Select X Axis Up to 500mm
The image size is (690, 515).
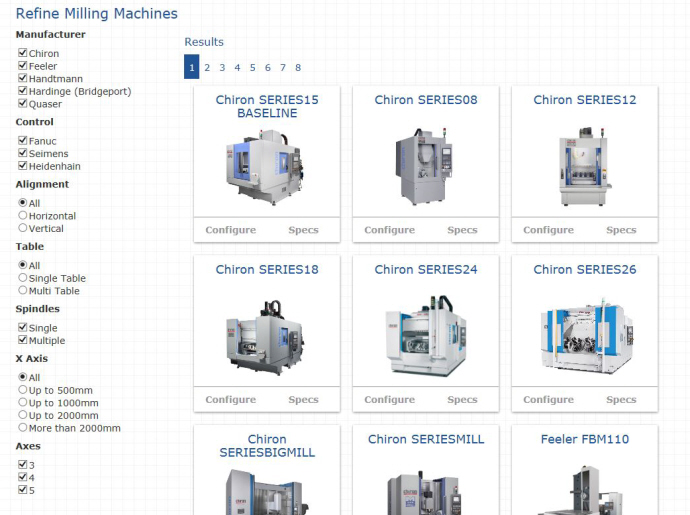(x=22, y=390)
